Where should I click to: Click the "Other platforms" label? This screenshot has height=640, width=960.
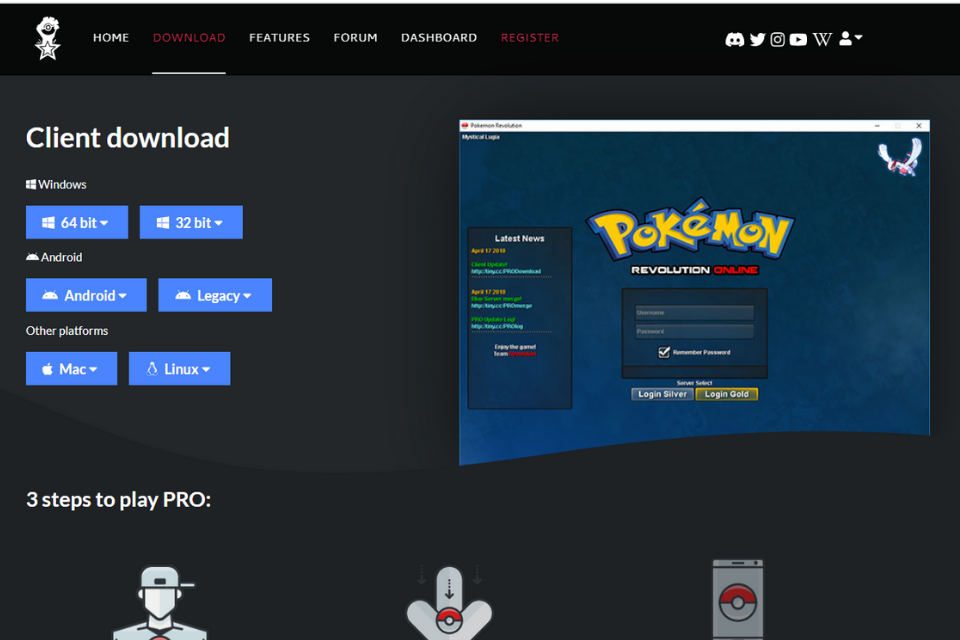(x=67, y=331)
